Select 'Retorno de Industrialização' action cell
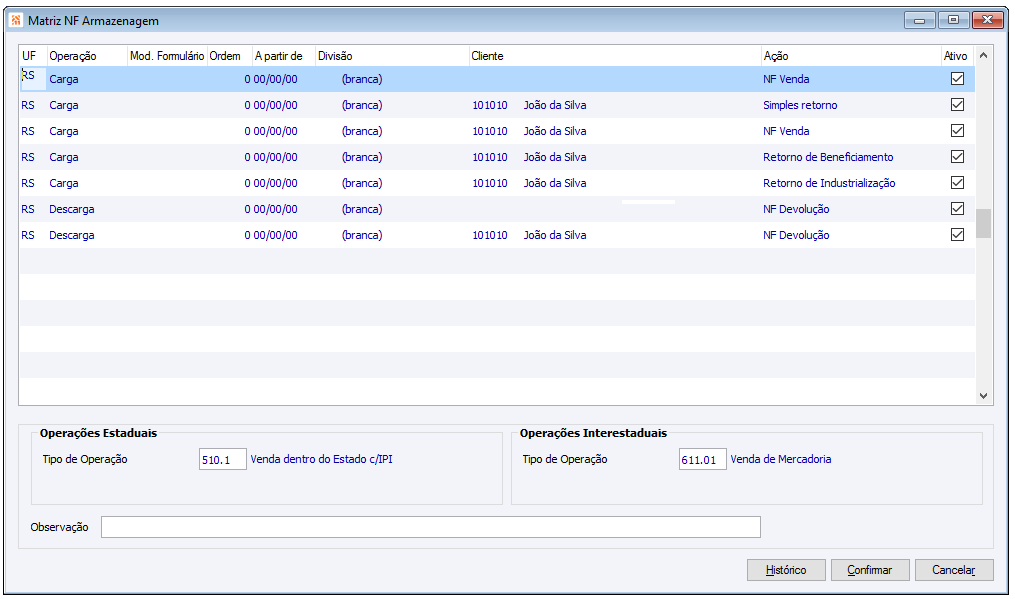The image size is (1015, 599). [829, 183]
